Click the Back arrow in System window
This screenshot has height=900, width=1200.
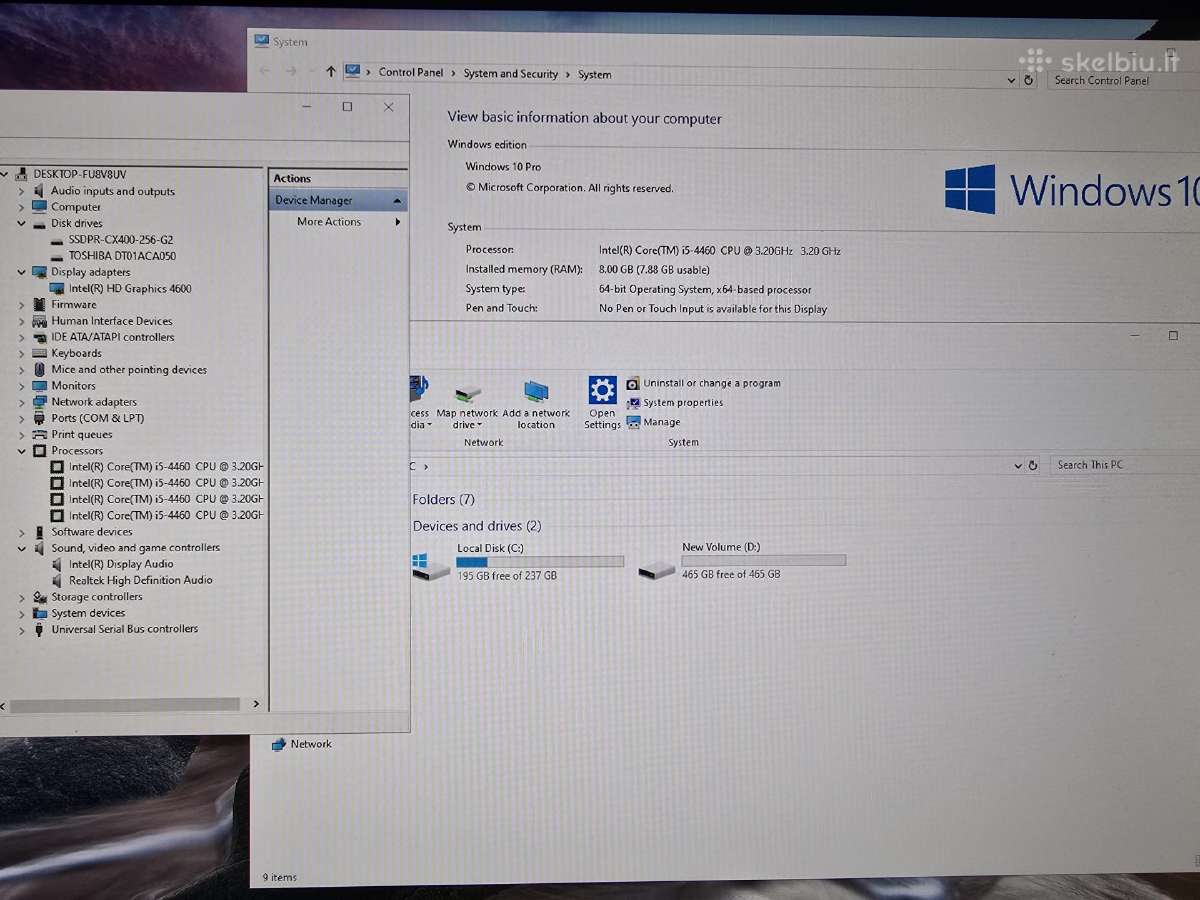tap(264, 71)
